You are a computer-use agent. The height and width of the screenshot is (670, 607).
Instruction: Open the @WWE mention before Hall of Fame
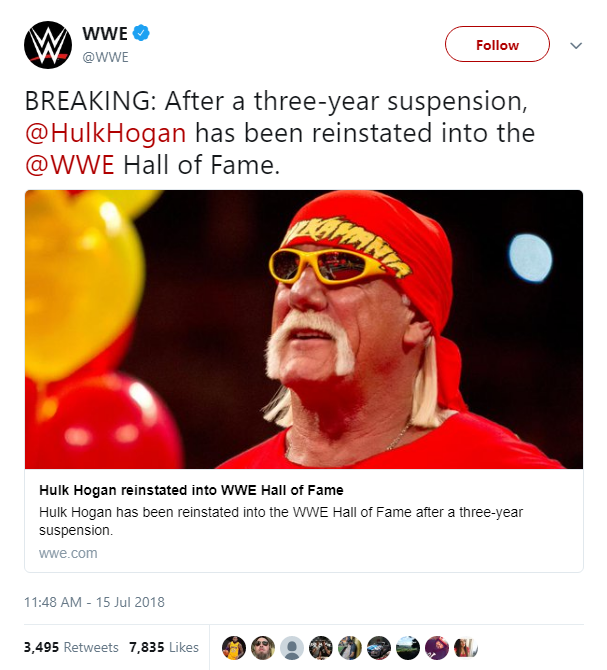click(70, 165)
